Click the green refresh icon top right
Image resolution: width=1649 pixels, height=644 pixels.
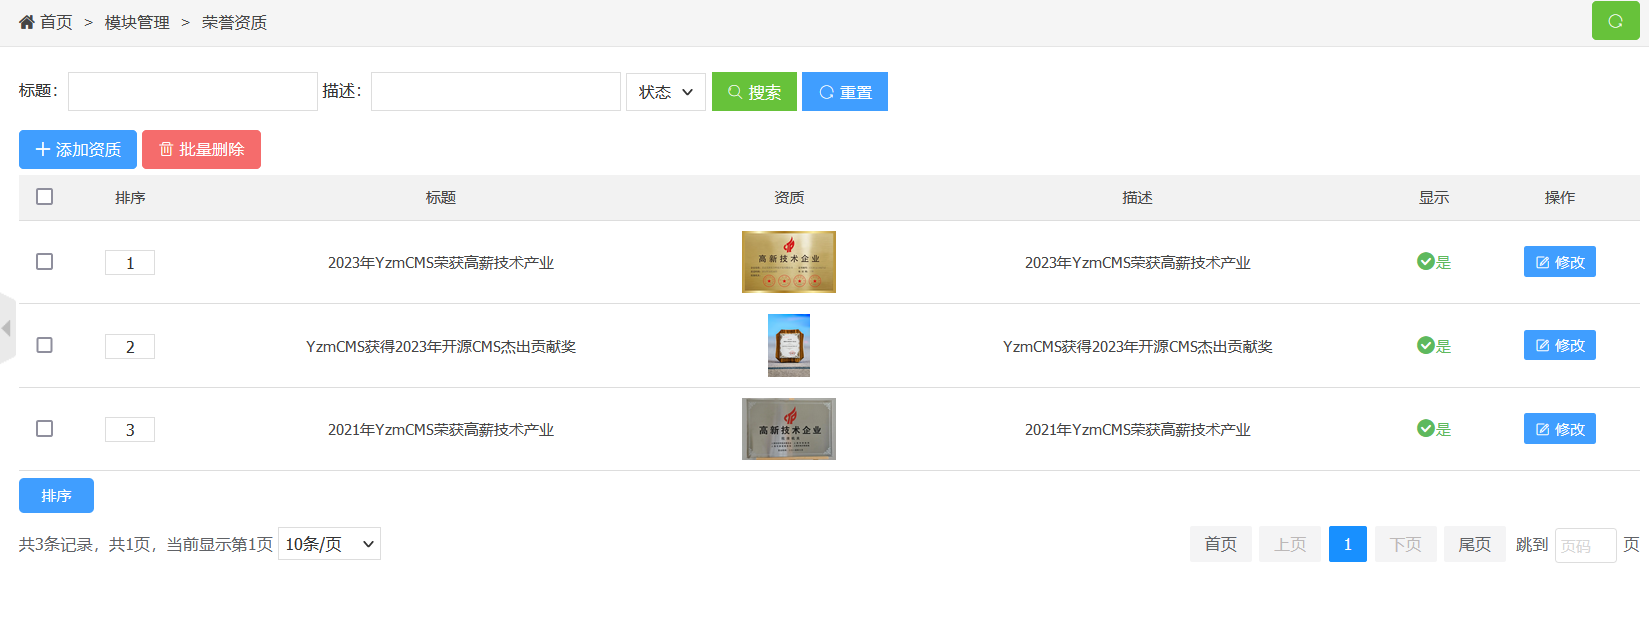click(1615, 21)
